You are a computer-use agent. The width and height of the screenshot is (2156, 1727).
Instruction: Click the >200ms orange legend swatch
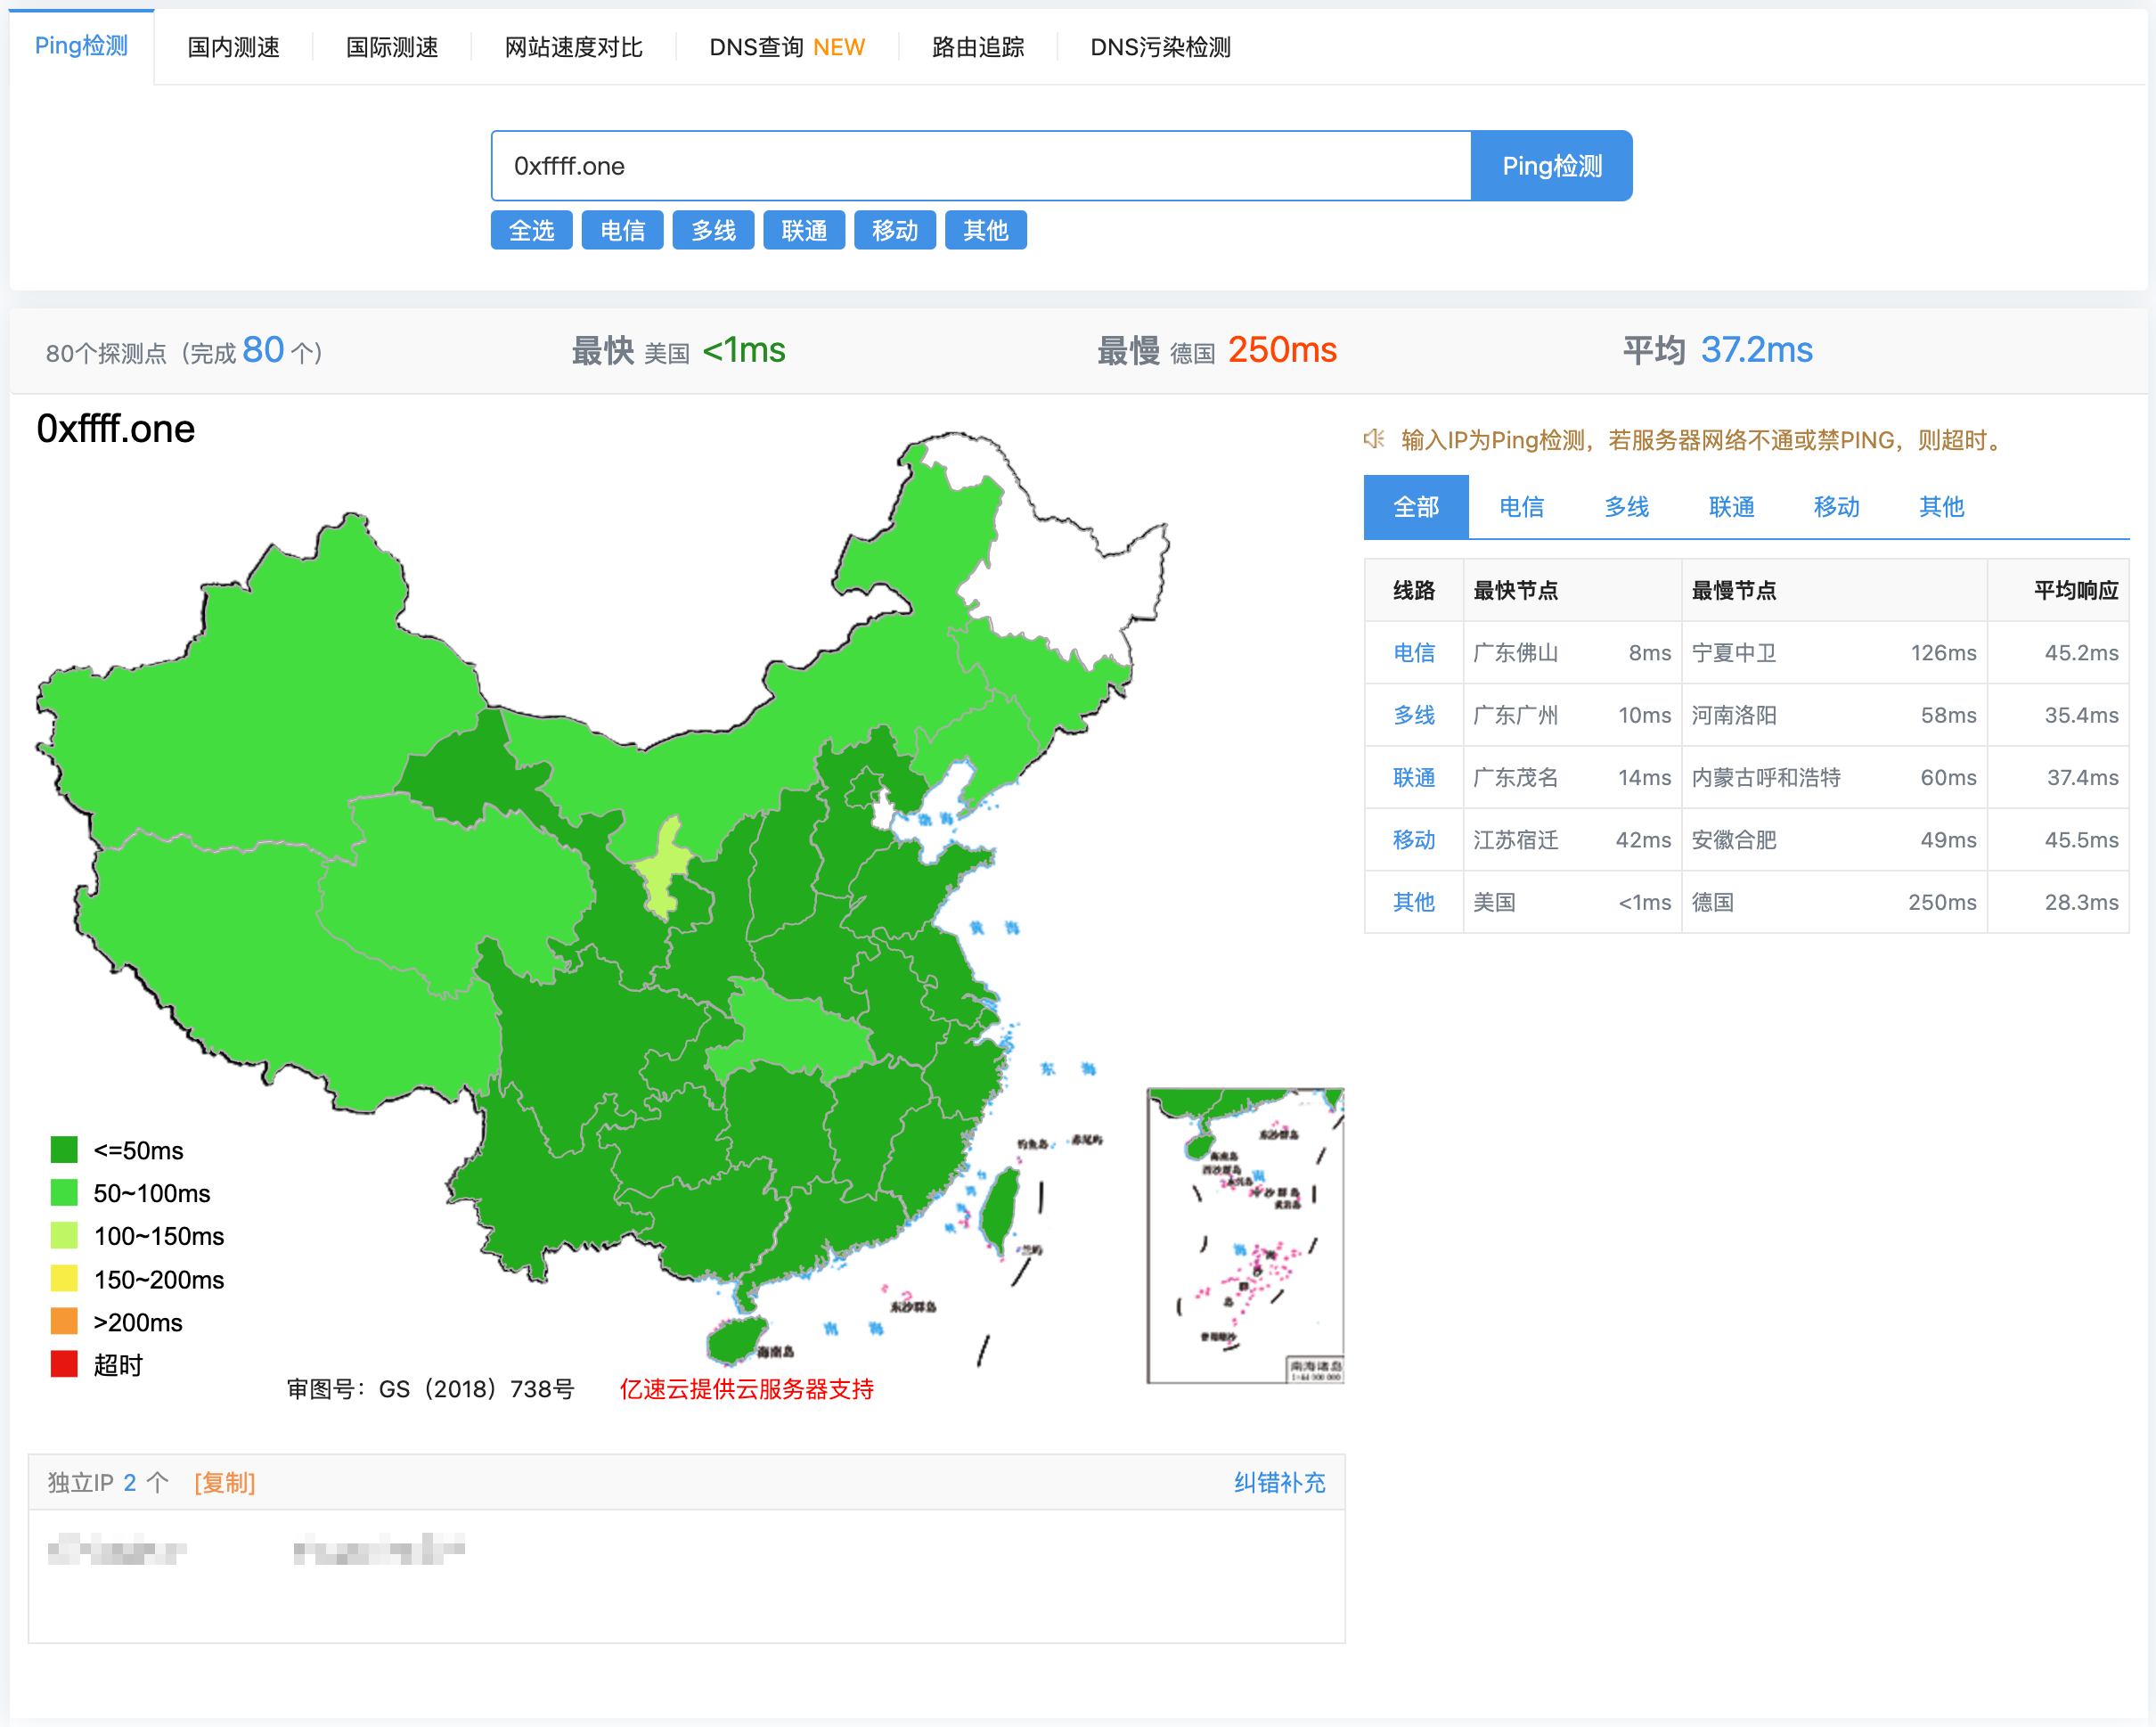64,1322
